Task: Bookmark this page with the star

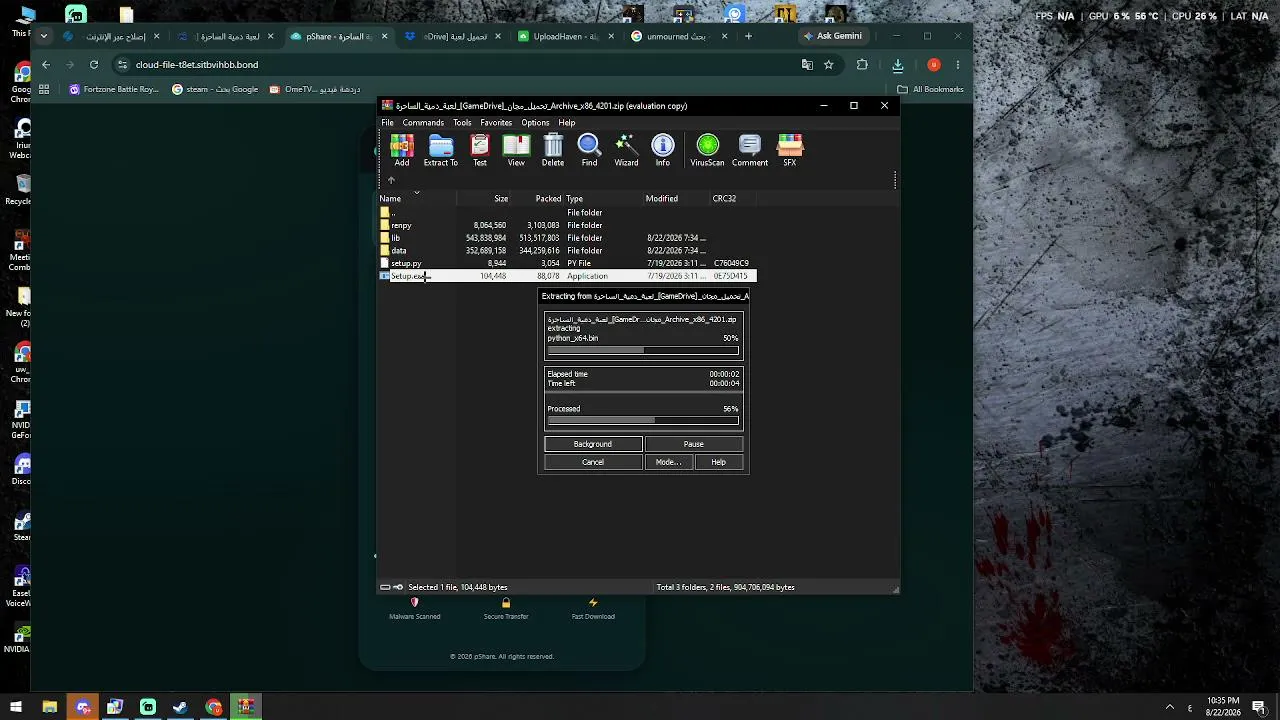Action: click(x=828, y=65)
